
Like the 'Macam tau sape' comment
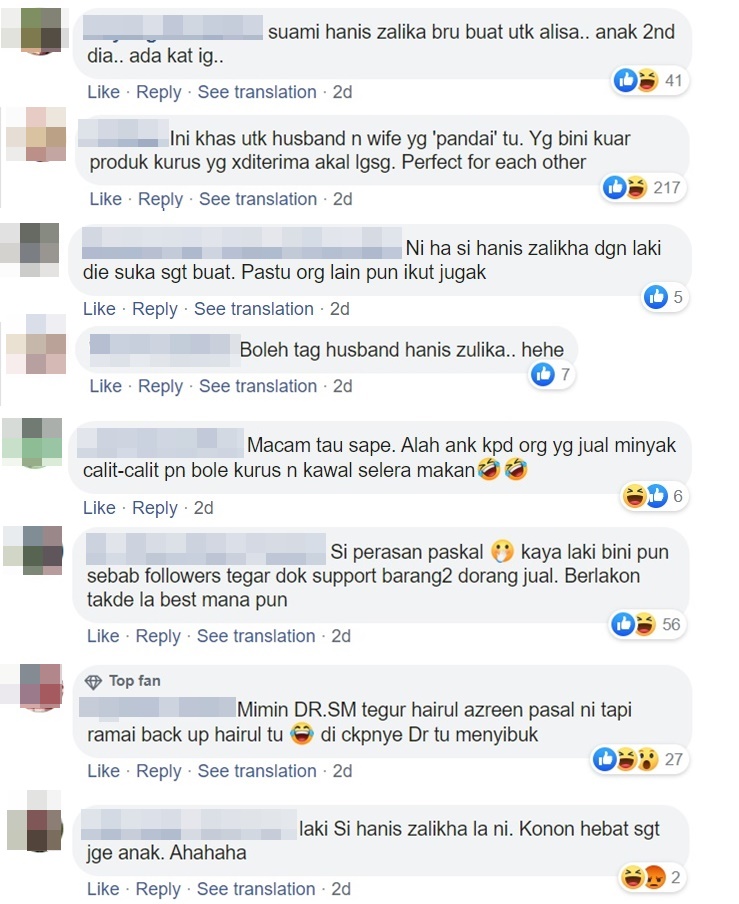pyautogui.click(x=99, y=507)
